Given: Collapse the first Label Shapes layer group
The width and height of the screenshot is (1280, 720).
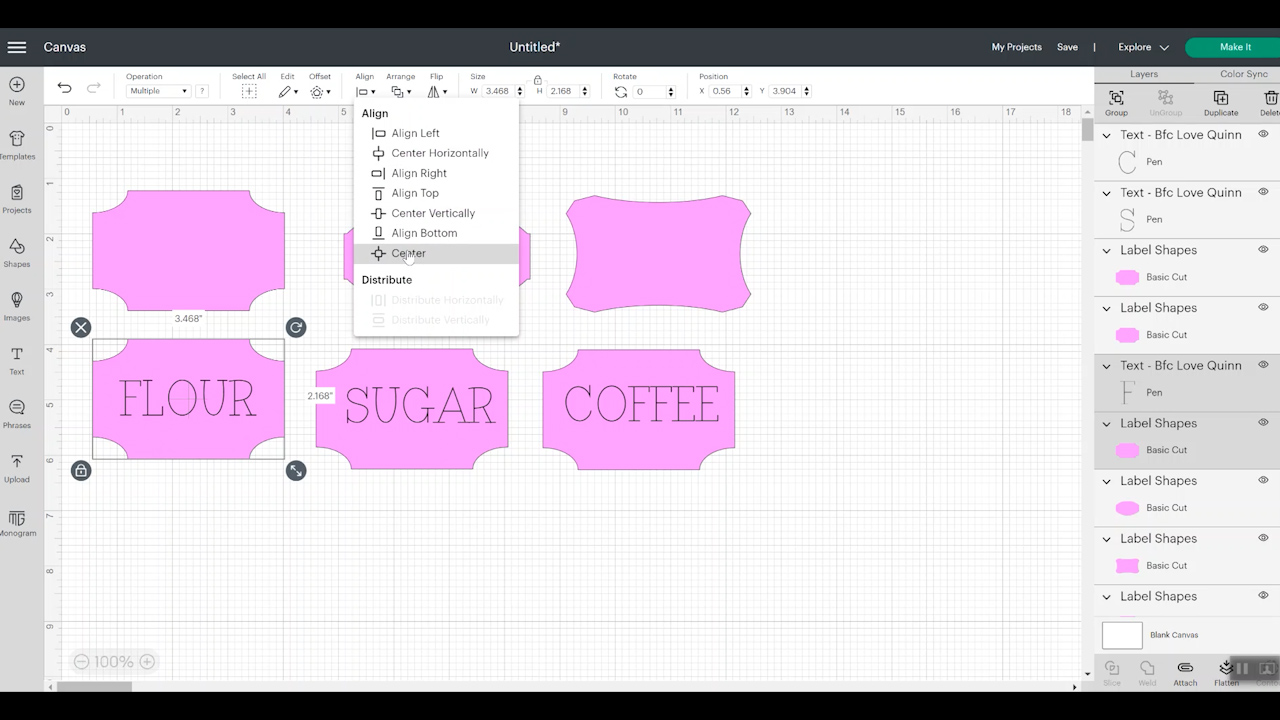Looking at the screenshot, I should pos(1107,250).
